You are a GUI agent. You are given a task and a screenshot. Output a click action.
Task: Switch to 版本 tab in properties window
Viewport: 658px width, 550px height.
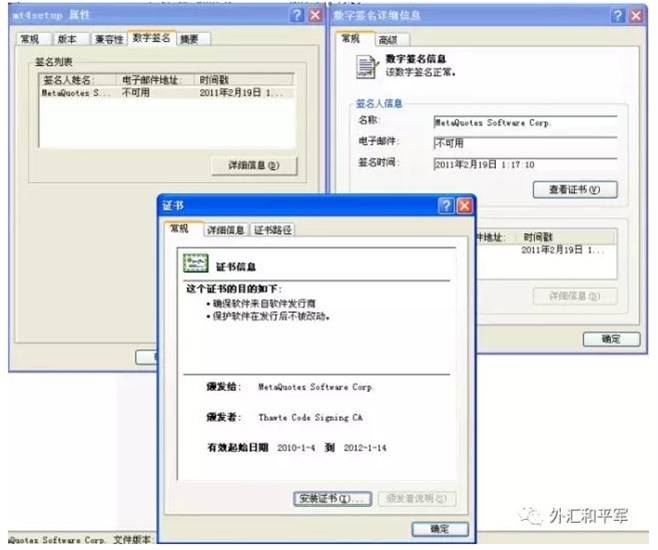[68, 39]
